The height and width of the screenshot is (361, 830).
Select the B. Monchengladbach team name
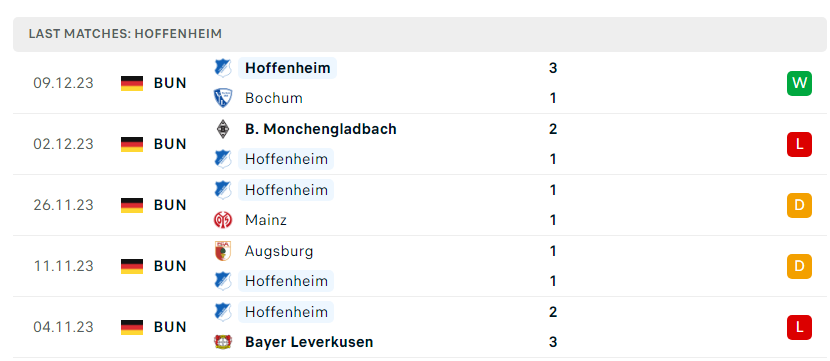[321, 129]
